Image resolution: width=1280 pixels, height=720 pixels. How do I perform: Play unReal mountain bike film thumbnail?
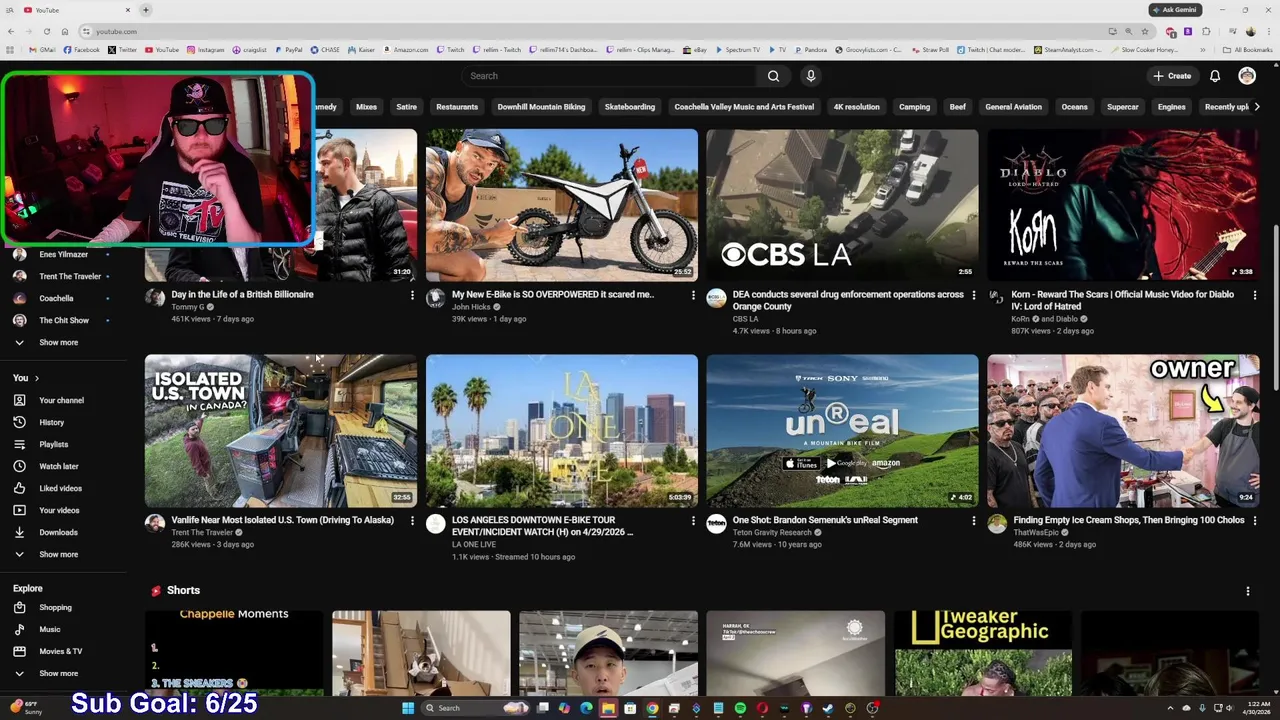(843, 431)
